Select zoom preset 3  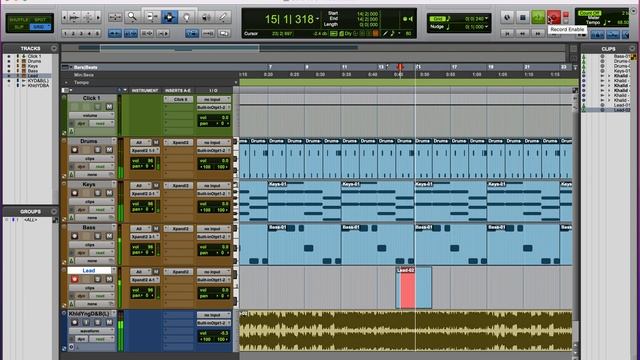pos(81,33)
